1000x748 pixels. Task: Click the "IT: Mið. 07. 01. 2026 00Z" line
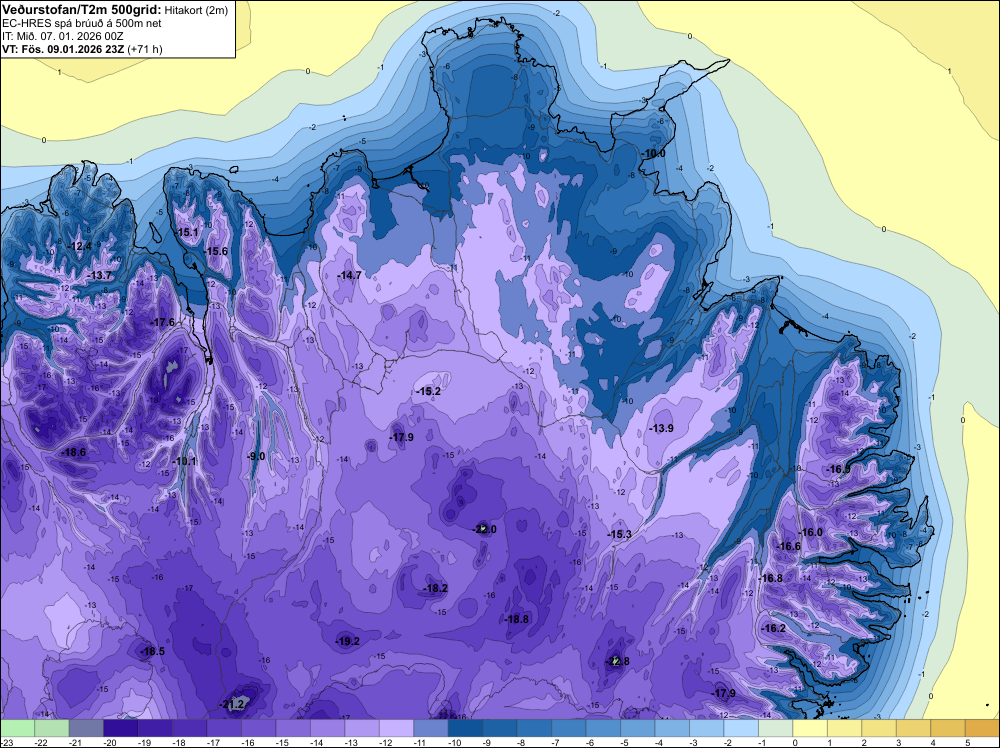65,36
